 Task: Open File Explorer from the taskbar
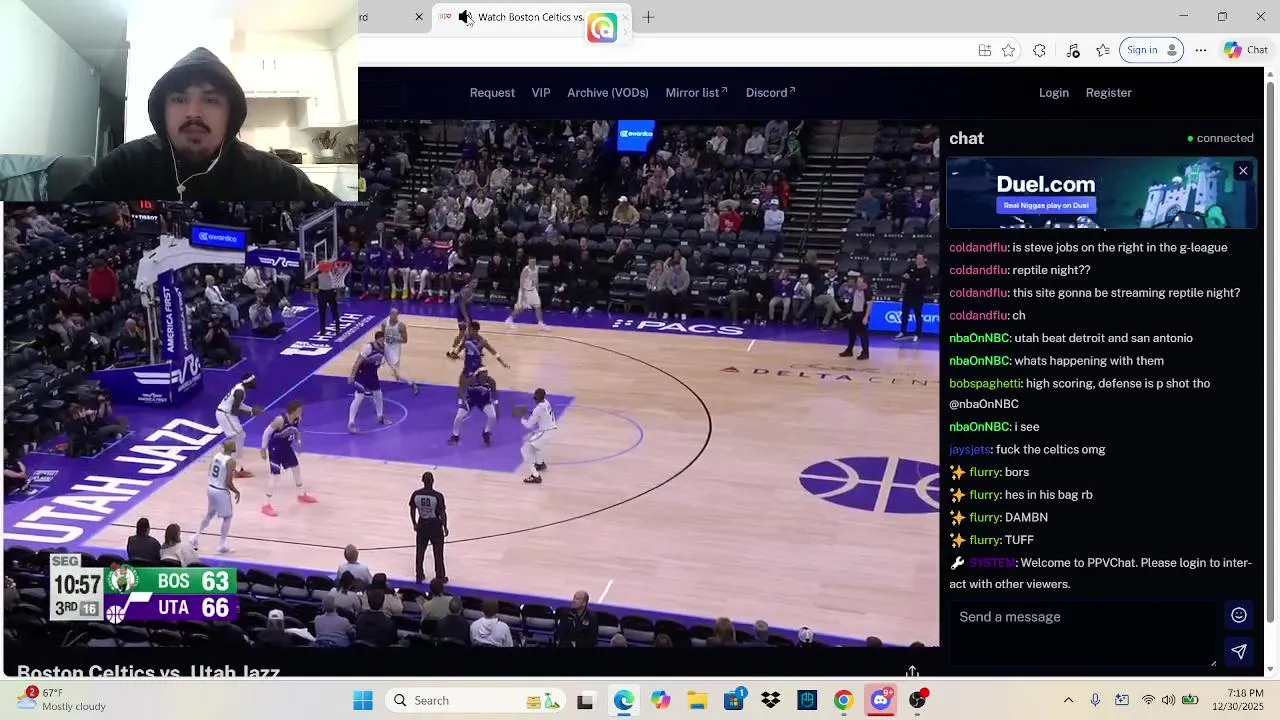(x=697, y=701)
